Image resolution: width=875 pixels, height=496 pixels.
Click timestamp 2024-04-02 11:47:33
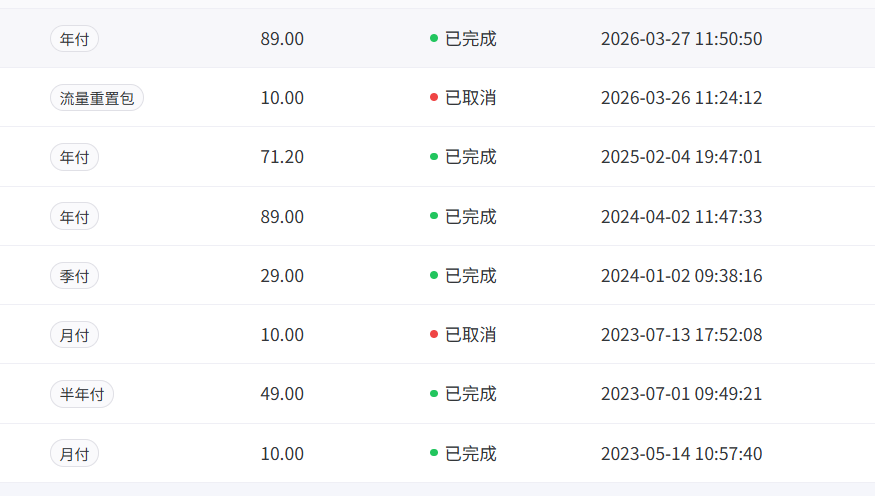click(x=681, y=216)
